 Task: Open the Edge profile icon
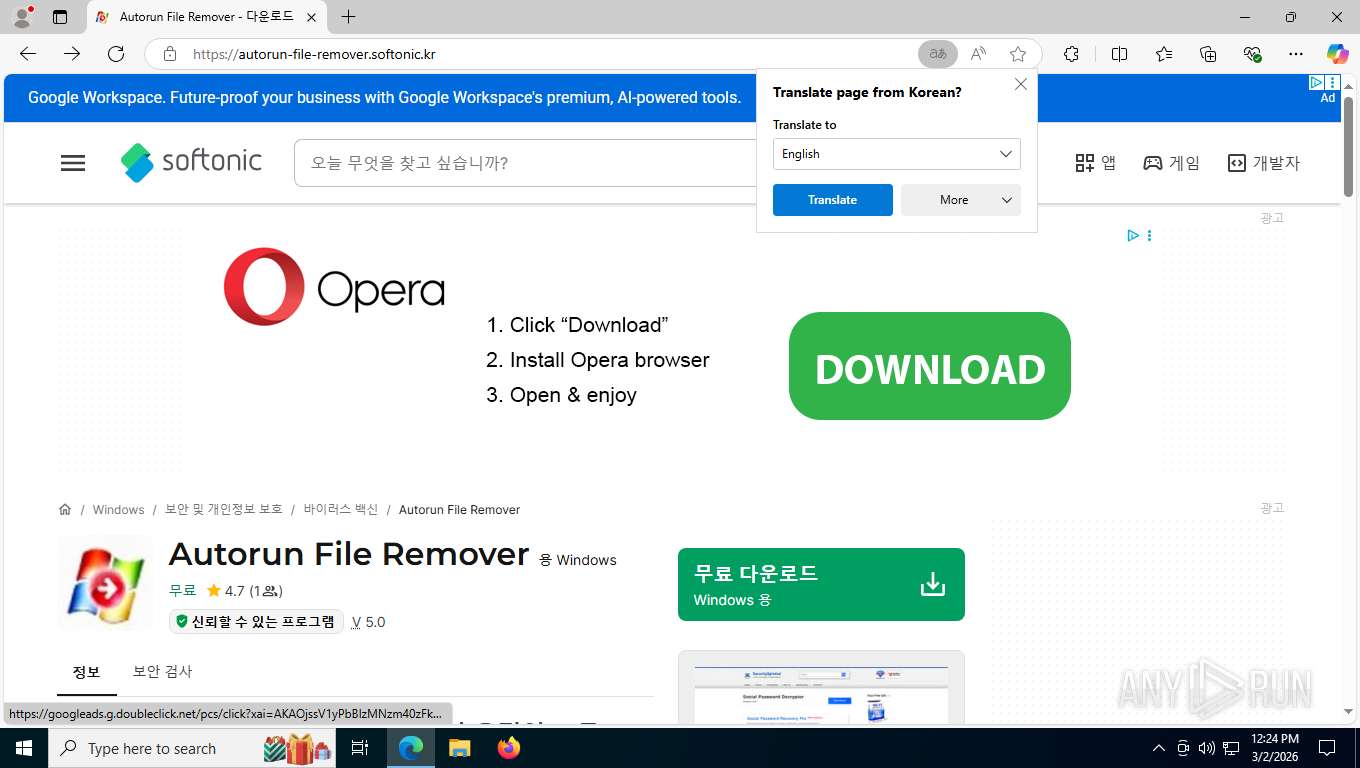pyautogui.click(x=22, y=17)
